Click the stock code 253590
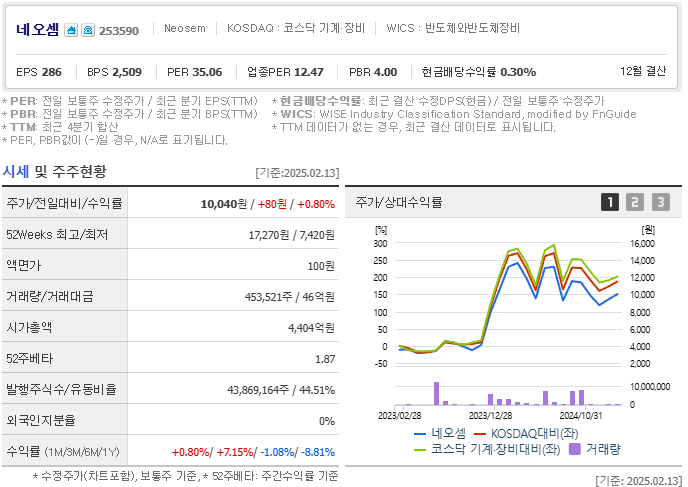 [x=118, y=31]
